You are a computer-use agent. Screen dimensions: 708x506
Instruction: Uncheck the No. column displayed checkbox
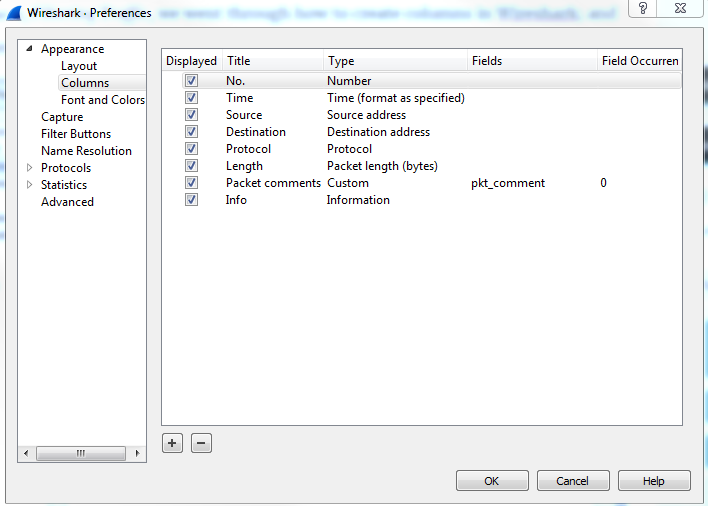[191, 80]
